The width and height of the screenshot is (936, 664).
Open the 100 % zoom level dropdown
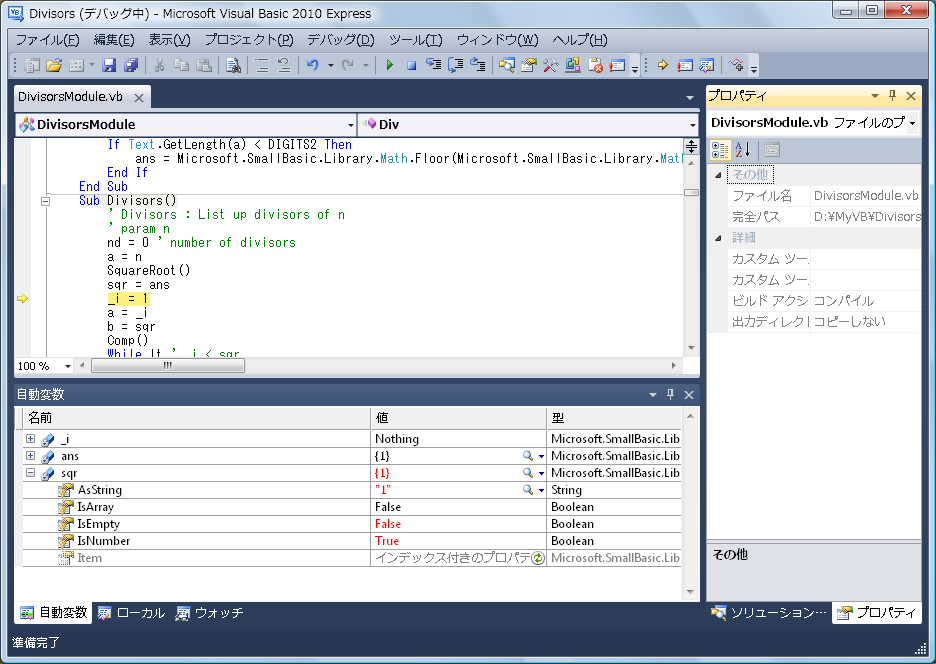pyautogui.click(x=68, y=367)
